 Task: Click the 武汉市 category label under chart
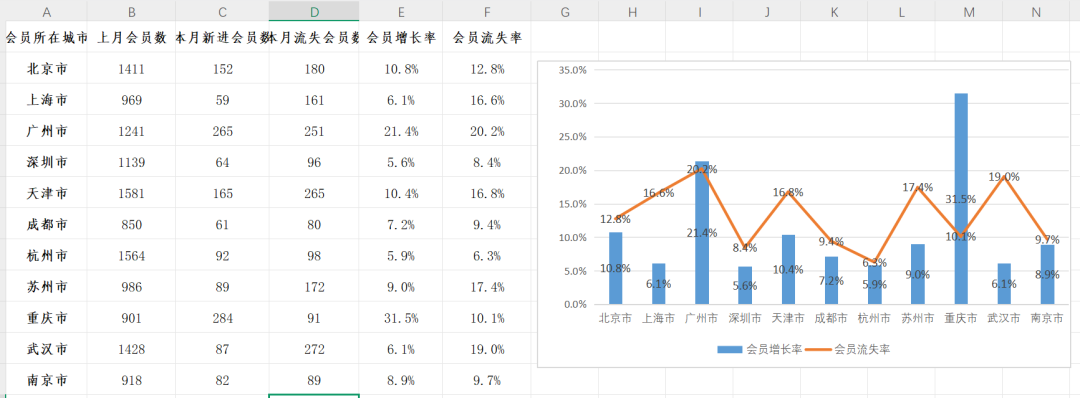pyautogui.click(x=1004, y=318)
